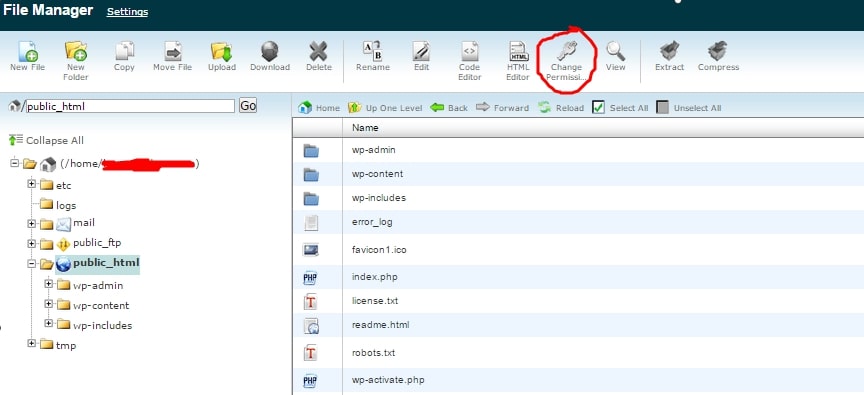Image resolution: width=864 pixels, height=395 pixels.
Task: Click the wp-activate.php PHP icon
Action: (310, 381)
